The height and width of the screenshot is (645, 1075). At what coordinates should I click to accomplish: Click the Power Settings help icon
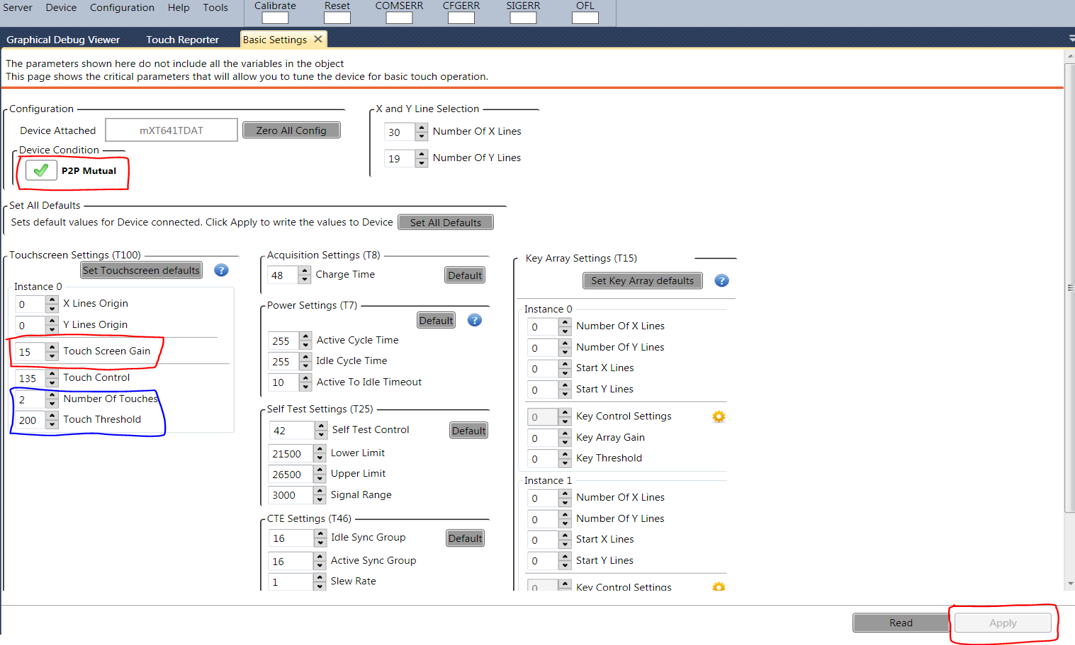point(475,320)
